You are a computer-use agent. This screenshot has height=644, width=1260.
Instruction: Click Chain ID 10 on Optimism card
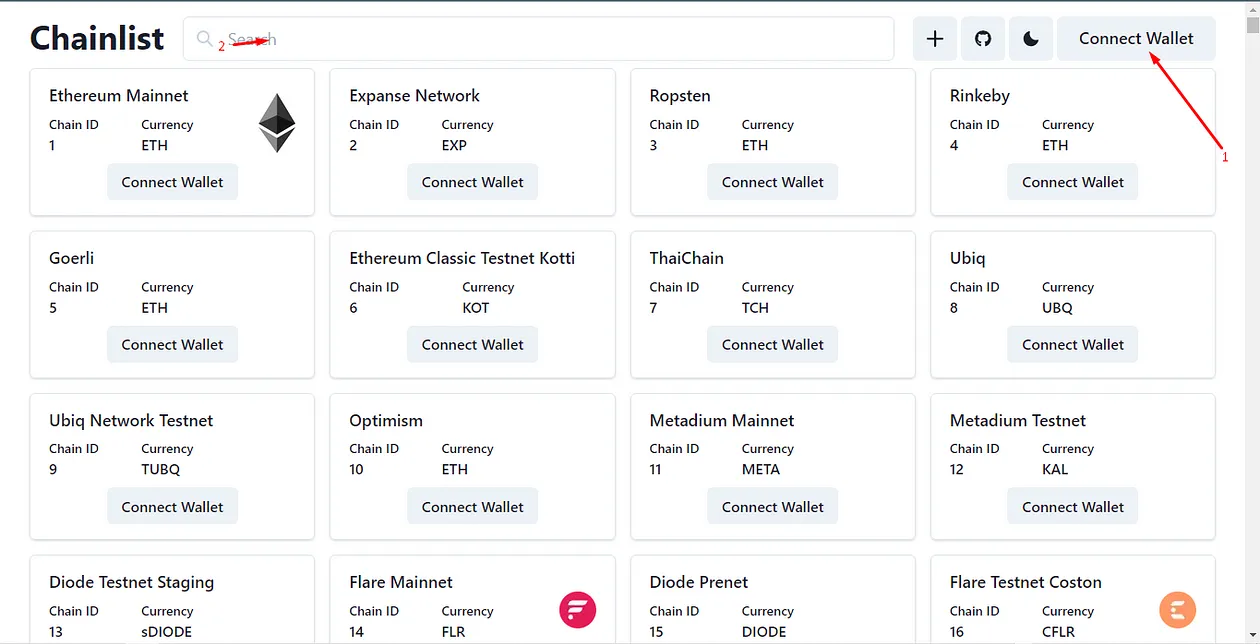click(357, 470)
